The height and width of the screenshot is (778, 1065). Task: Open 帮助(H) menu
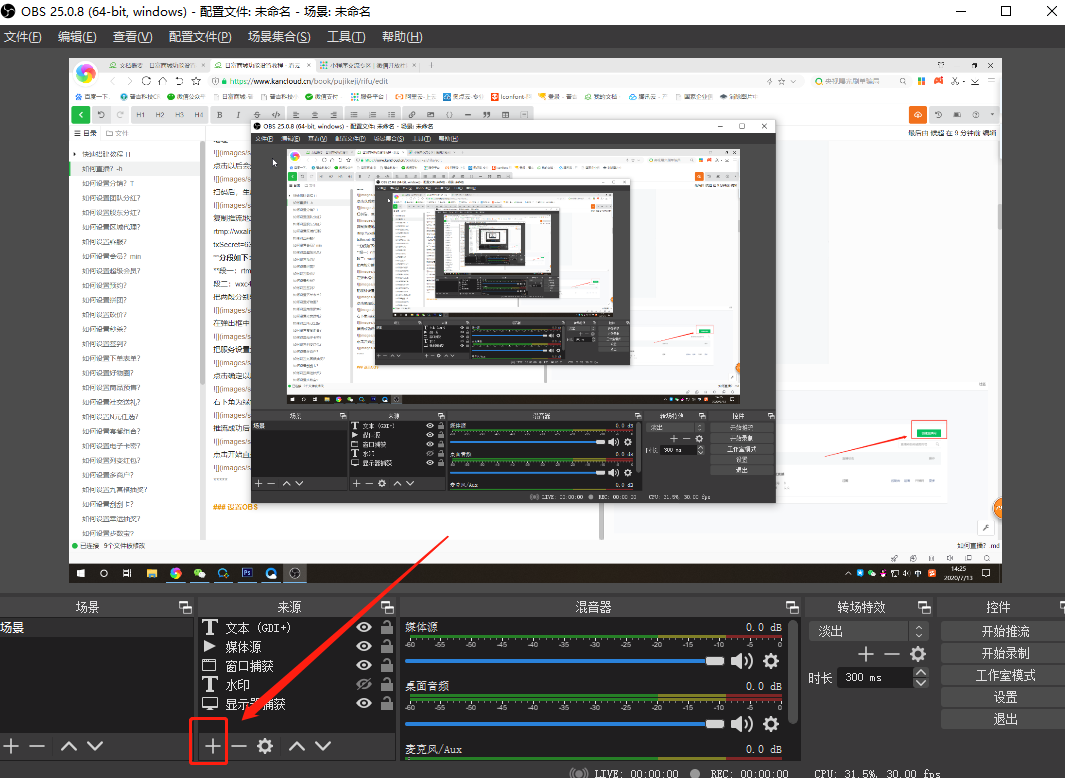point(402,37)
